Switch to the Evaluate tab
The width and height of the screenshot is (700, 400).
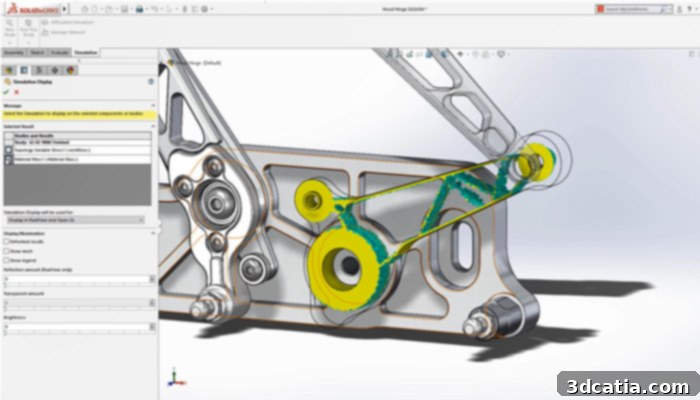coord(60,53)
